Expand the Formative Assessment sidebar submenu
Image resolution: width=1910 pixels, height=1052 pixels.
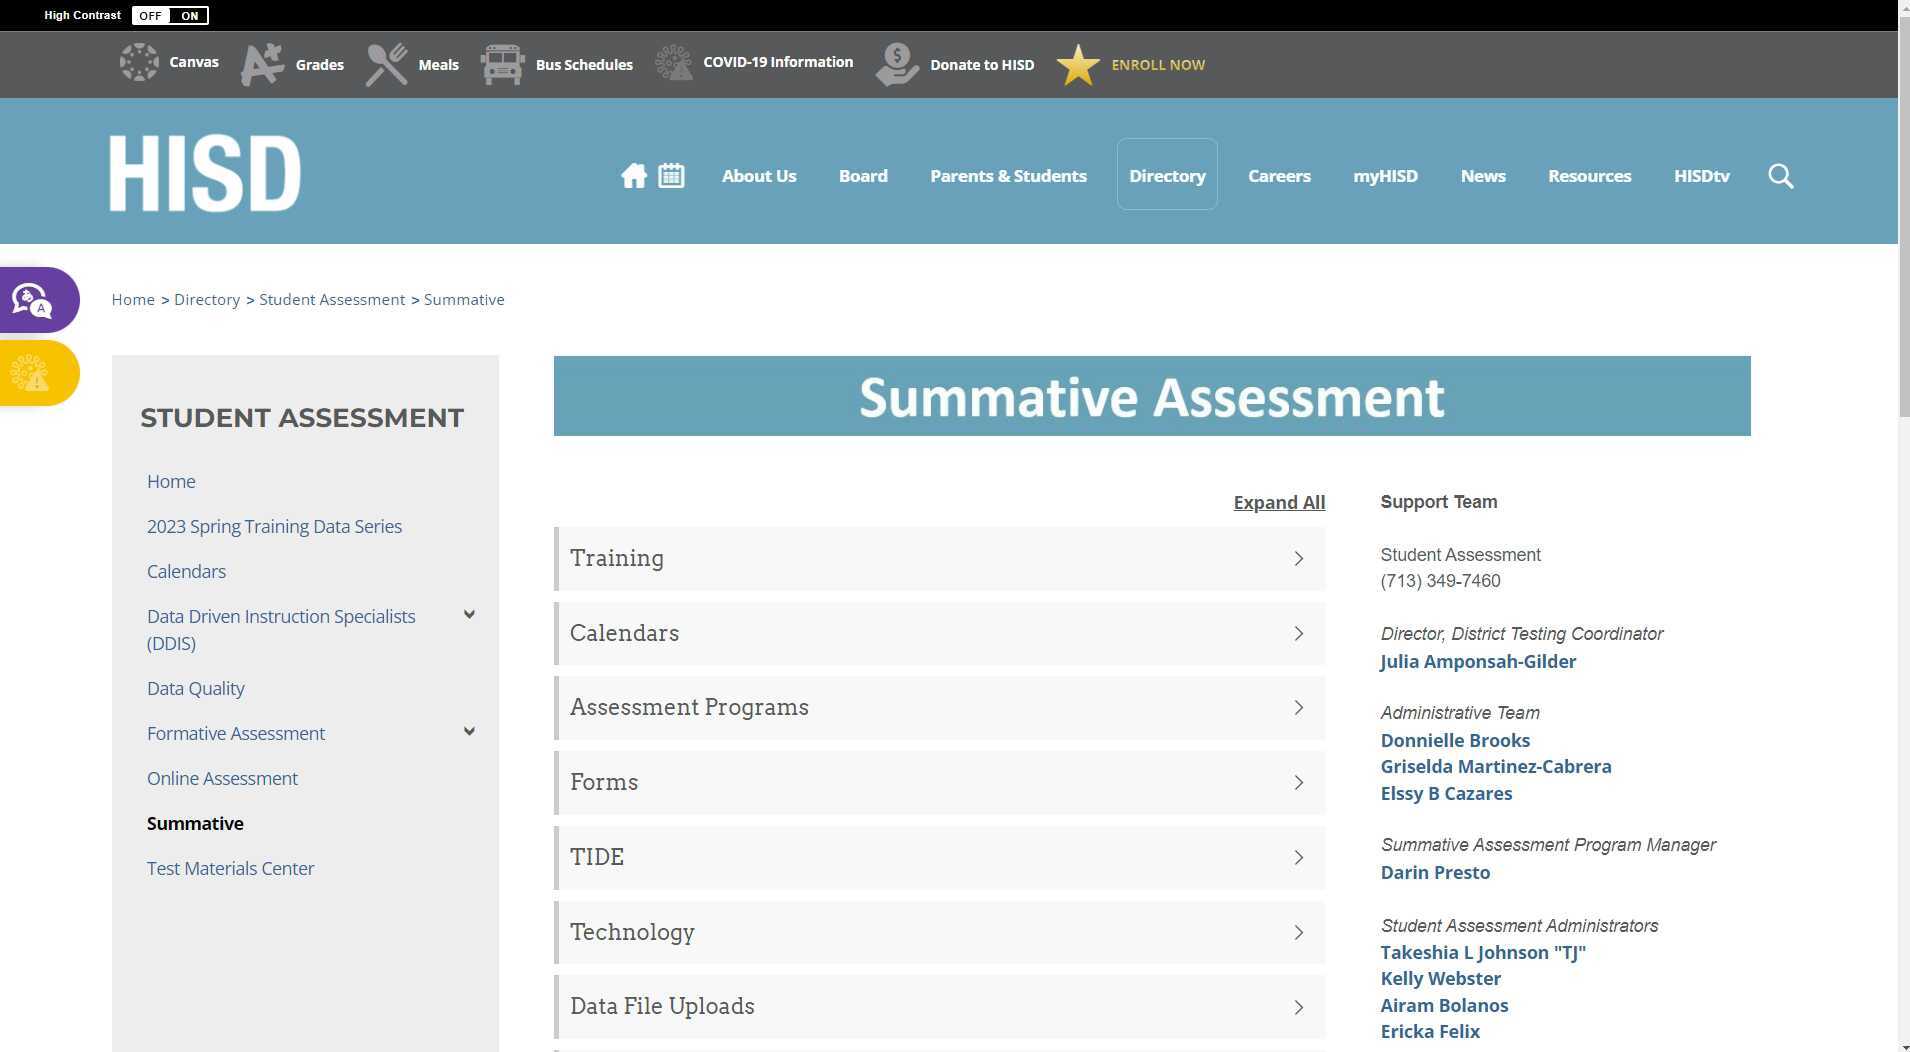pos(468,731)
